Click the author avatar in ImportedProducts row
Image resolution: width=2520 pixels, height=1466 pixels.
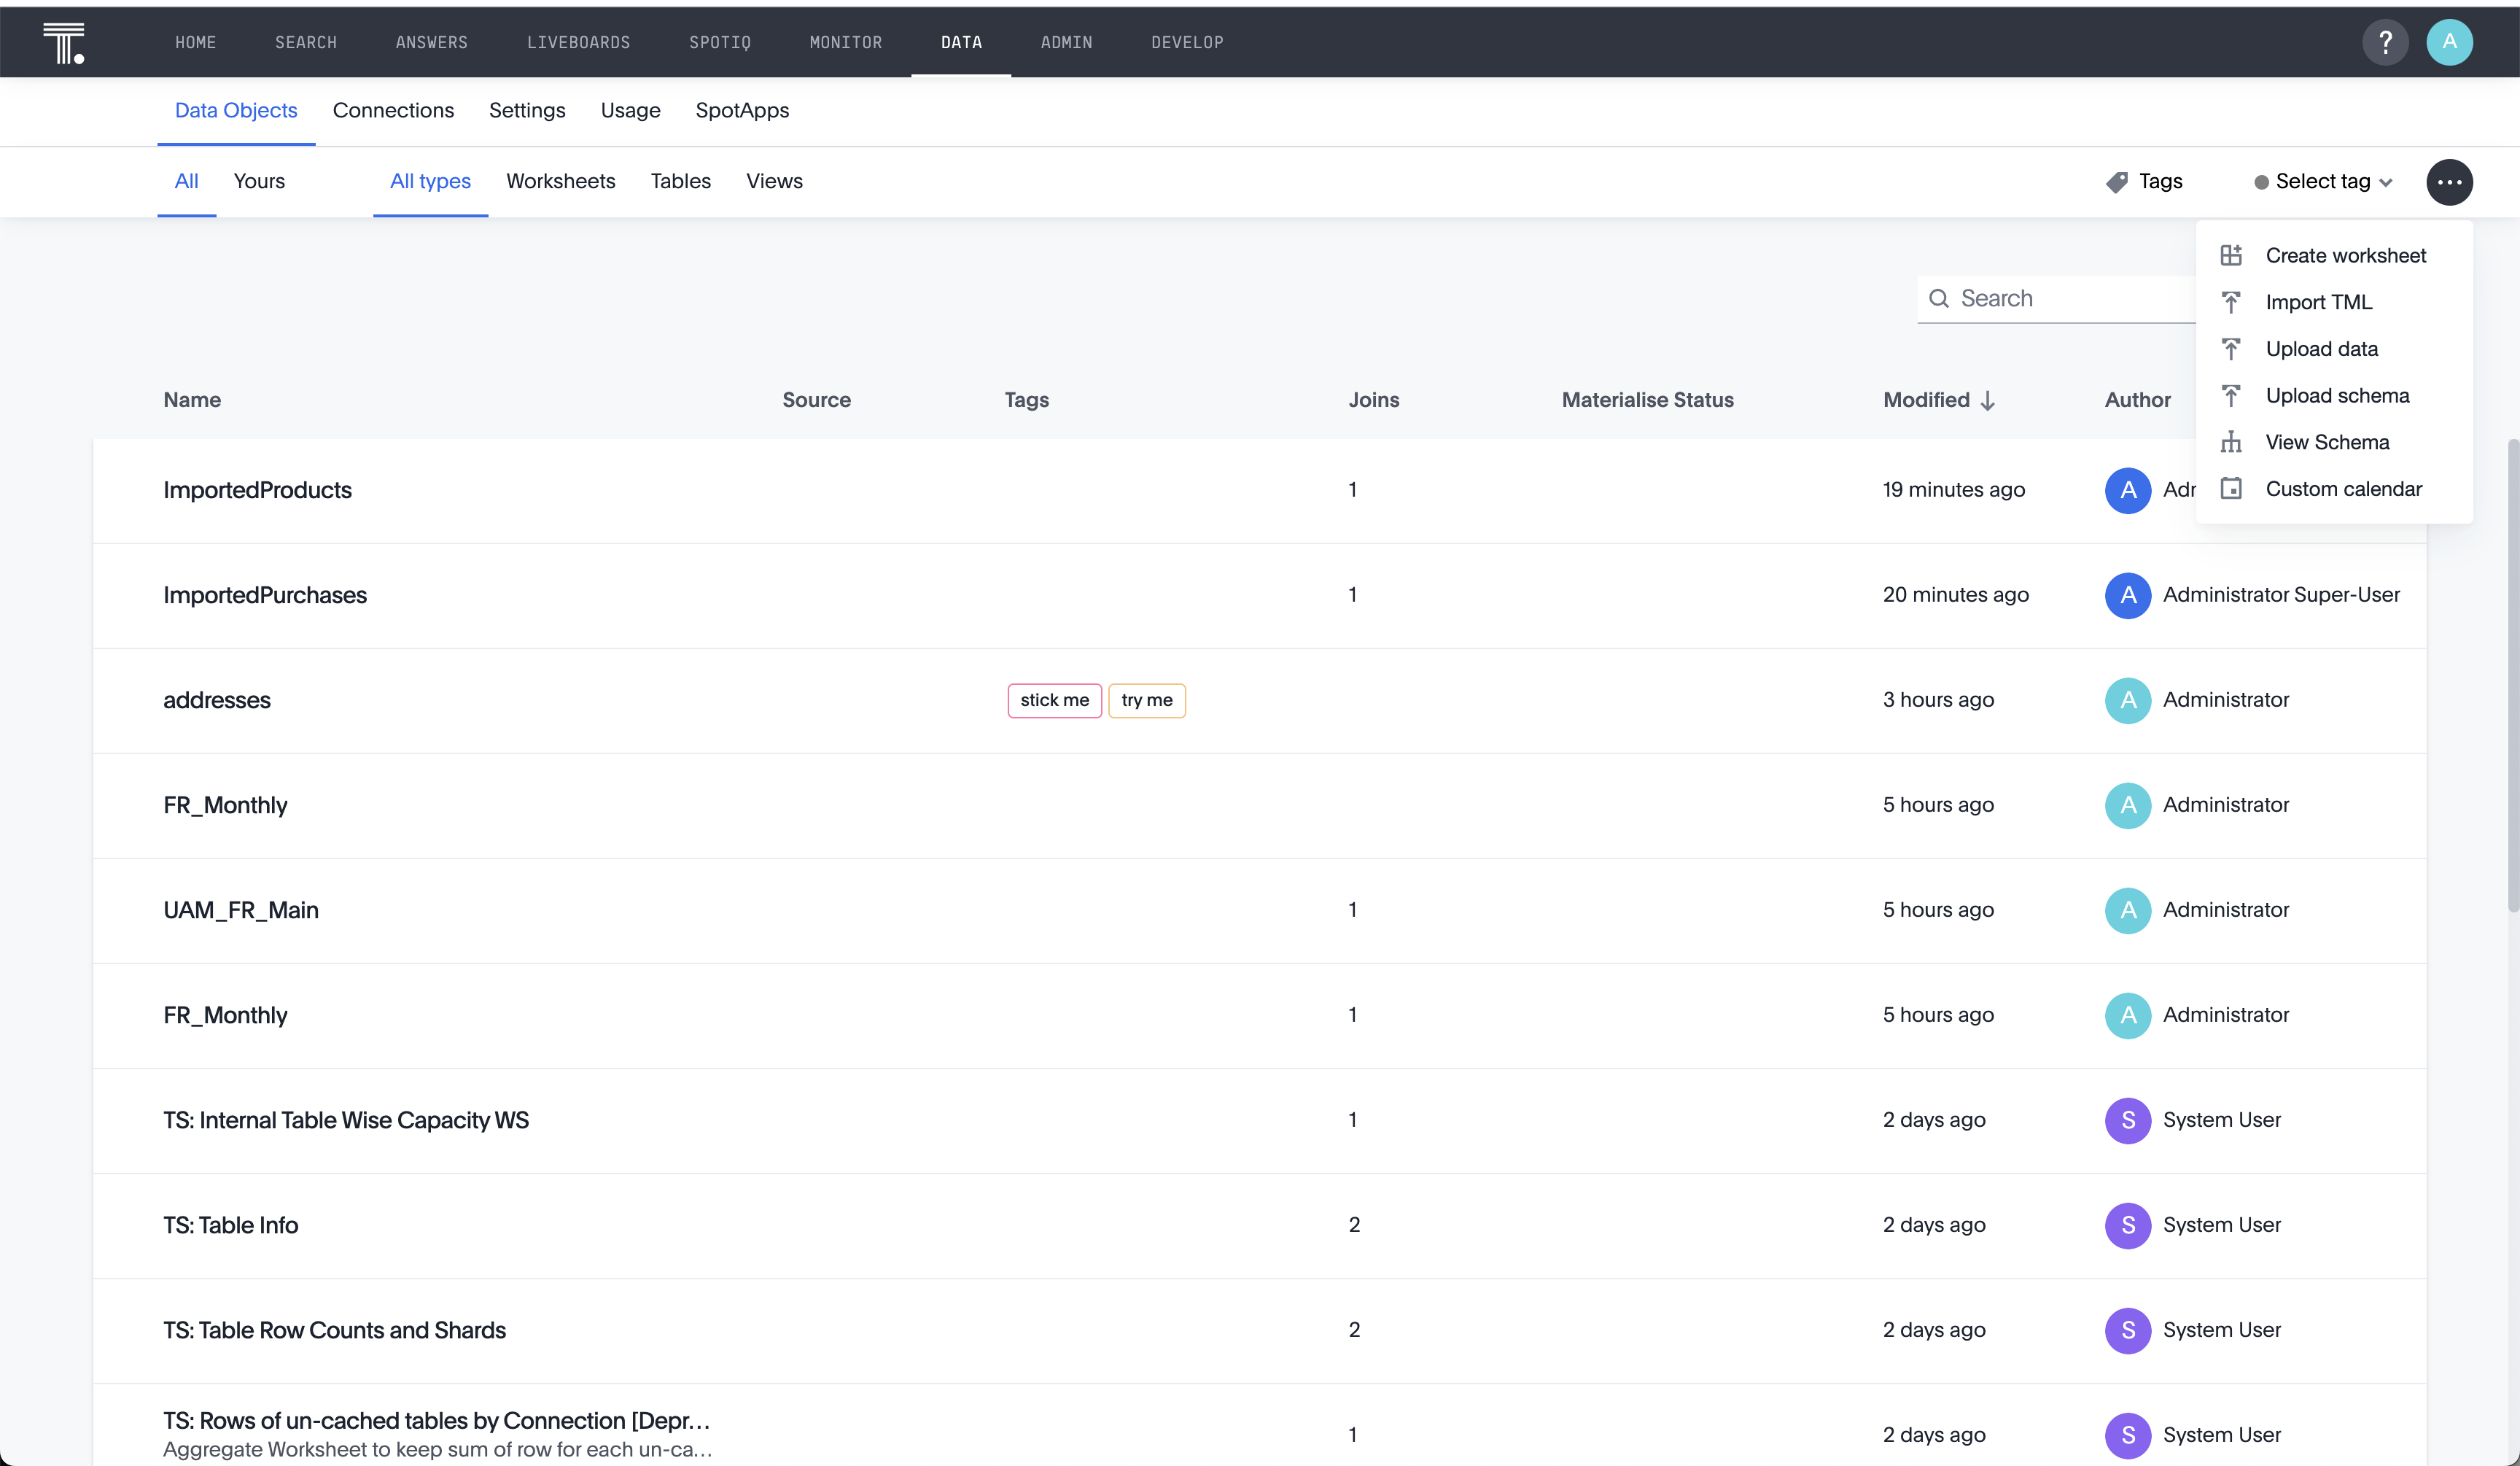(x=2128, y=490)
